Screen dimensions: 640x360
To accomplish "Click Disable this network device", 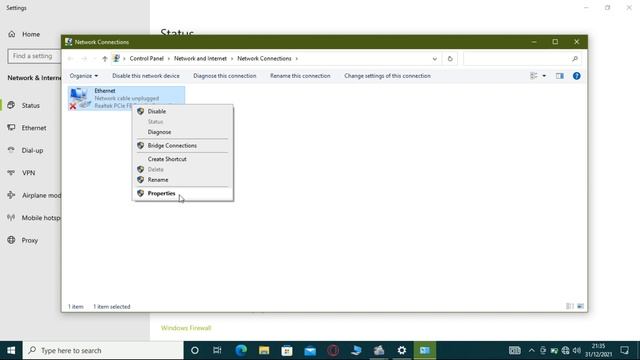I will 146,76.
